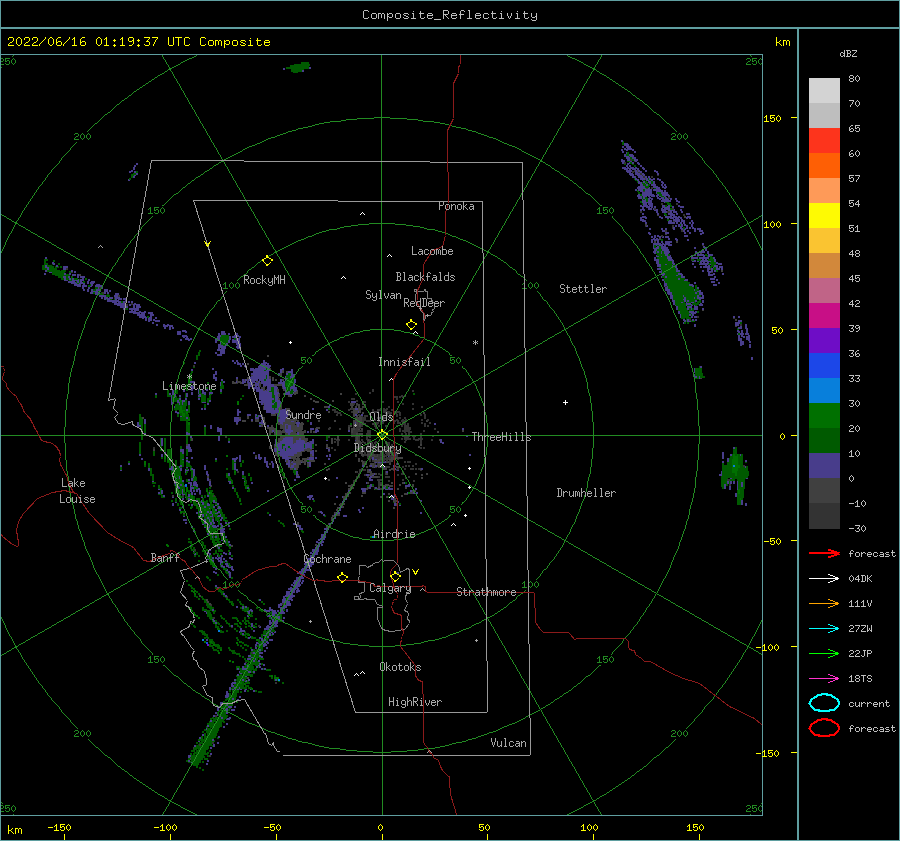Click the red forecast arrow in legend

[x=824, y=553]
